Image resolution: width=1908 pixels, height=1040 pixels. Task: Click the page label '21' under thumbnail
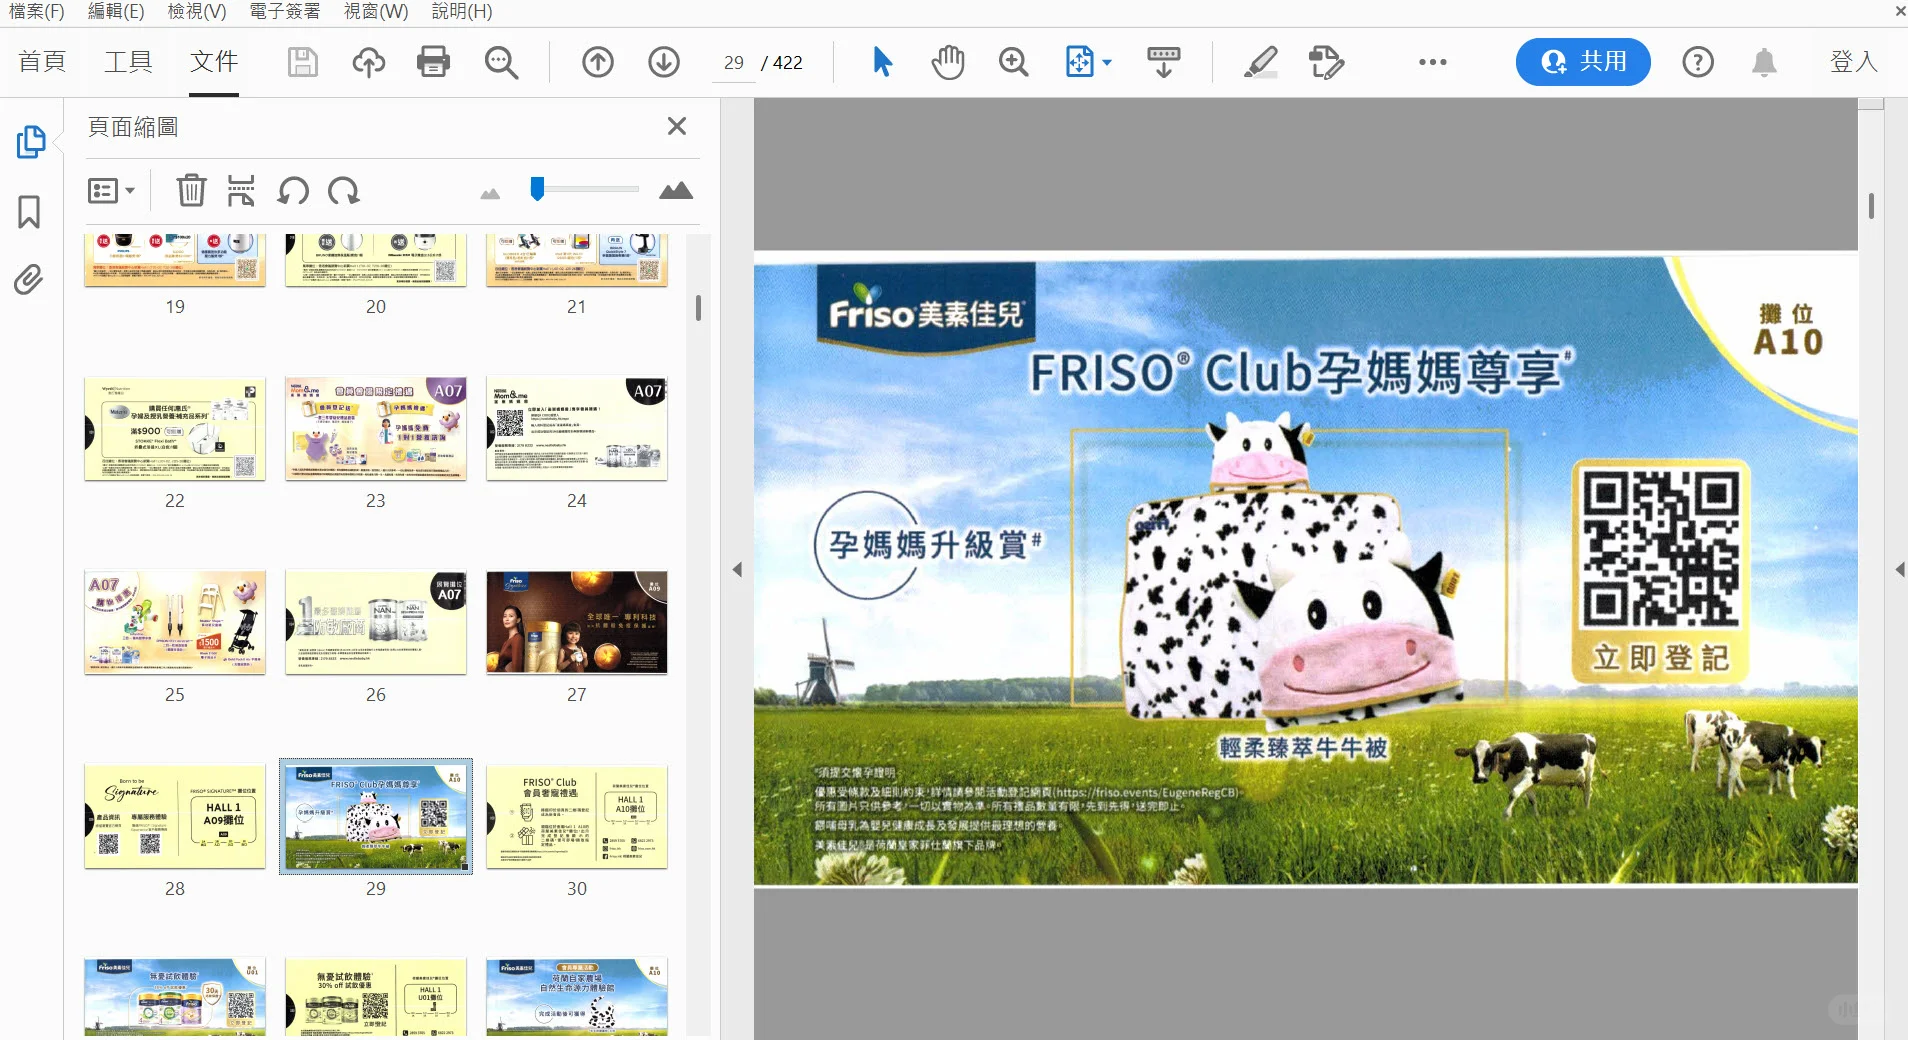pos(577,307)
